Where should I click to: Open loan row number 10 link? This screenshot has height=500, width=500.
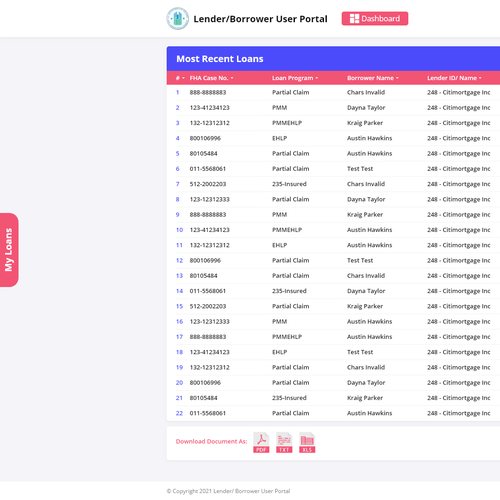[179, 230]
